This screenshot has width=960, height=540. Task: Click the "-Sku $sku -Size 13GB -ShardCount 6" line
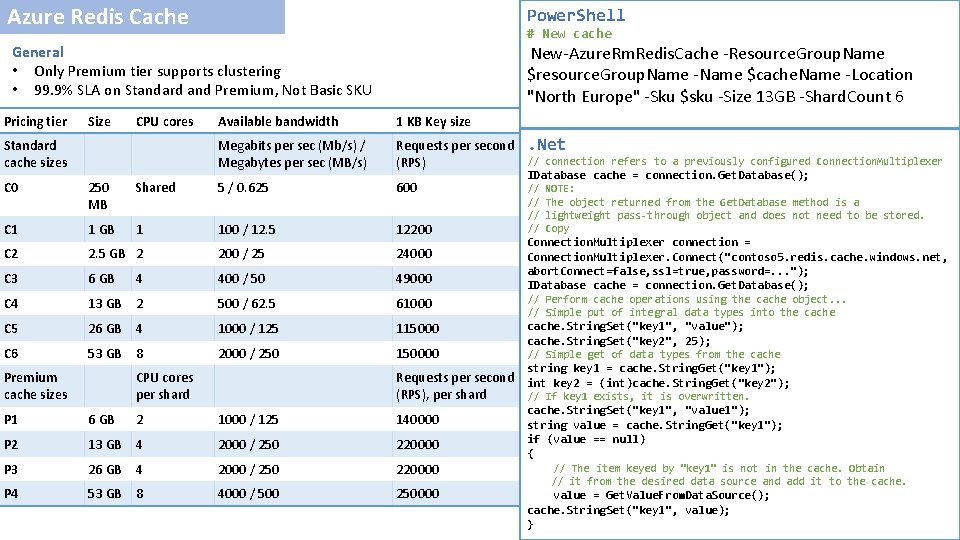point(774,97)
